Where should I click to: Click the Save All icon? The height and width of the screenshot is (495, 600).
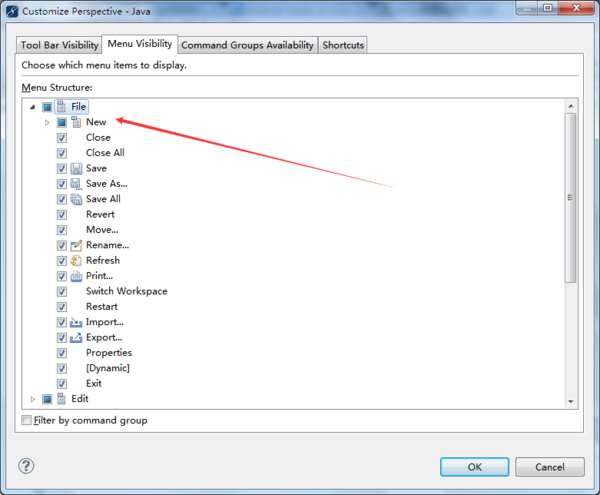76,199
